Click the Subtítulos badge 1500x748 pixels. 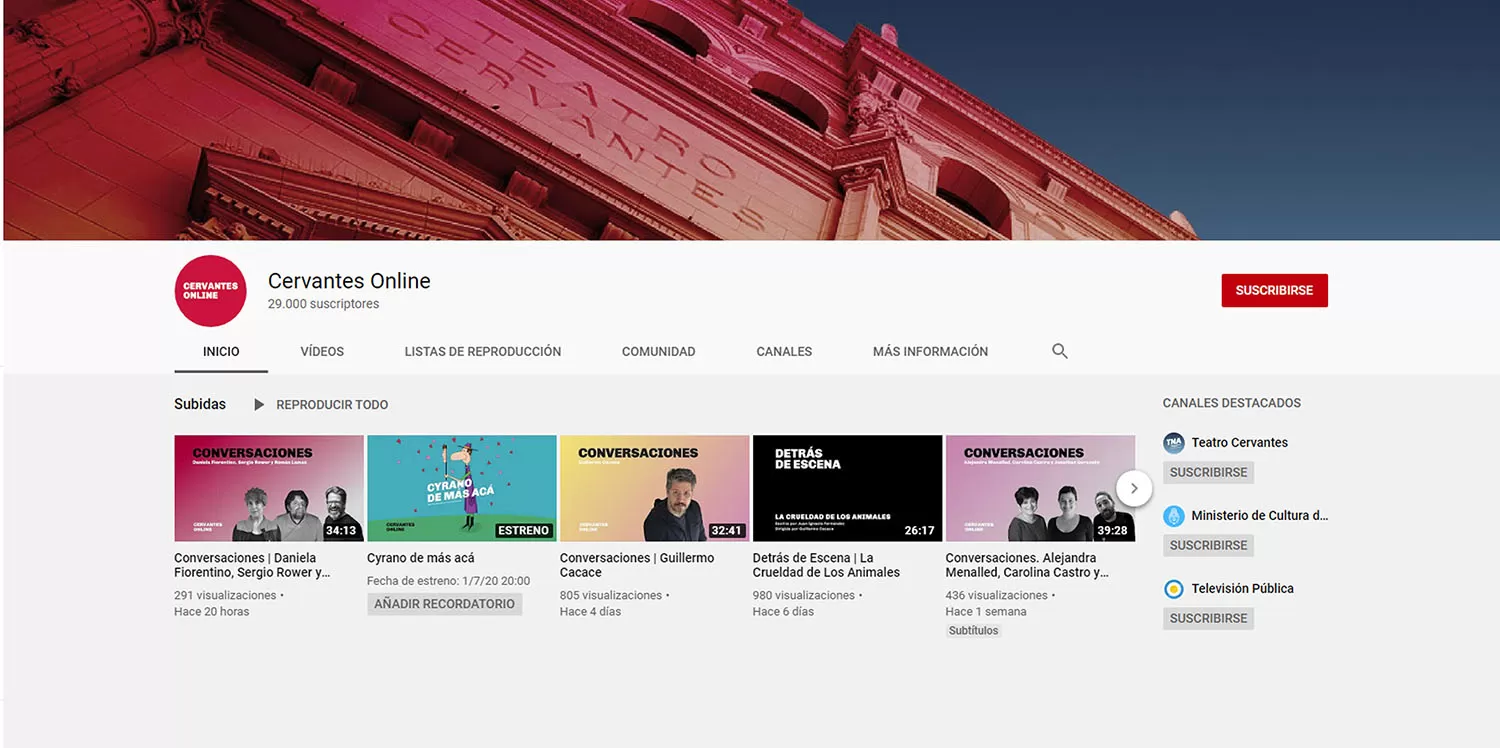(x=974, y=631)
